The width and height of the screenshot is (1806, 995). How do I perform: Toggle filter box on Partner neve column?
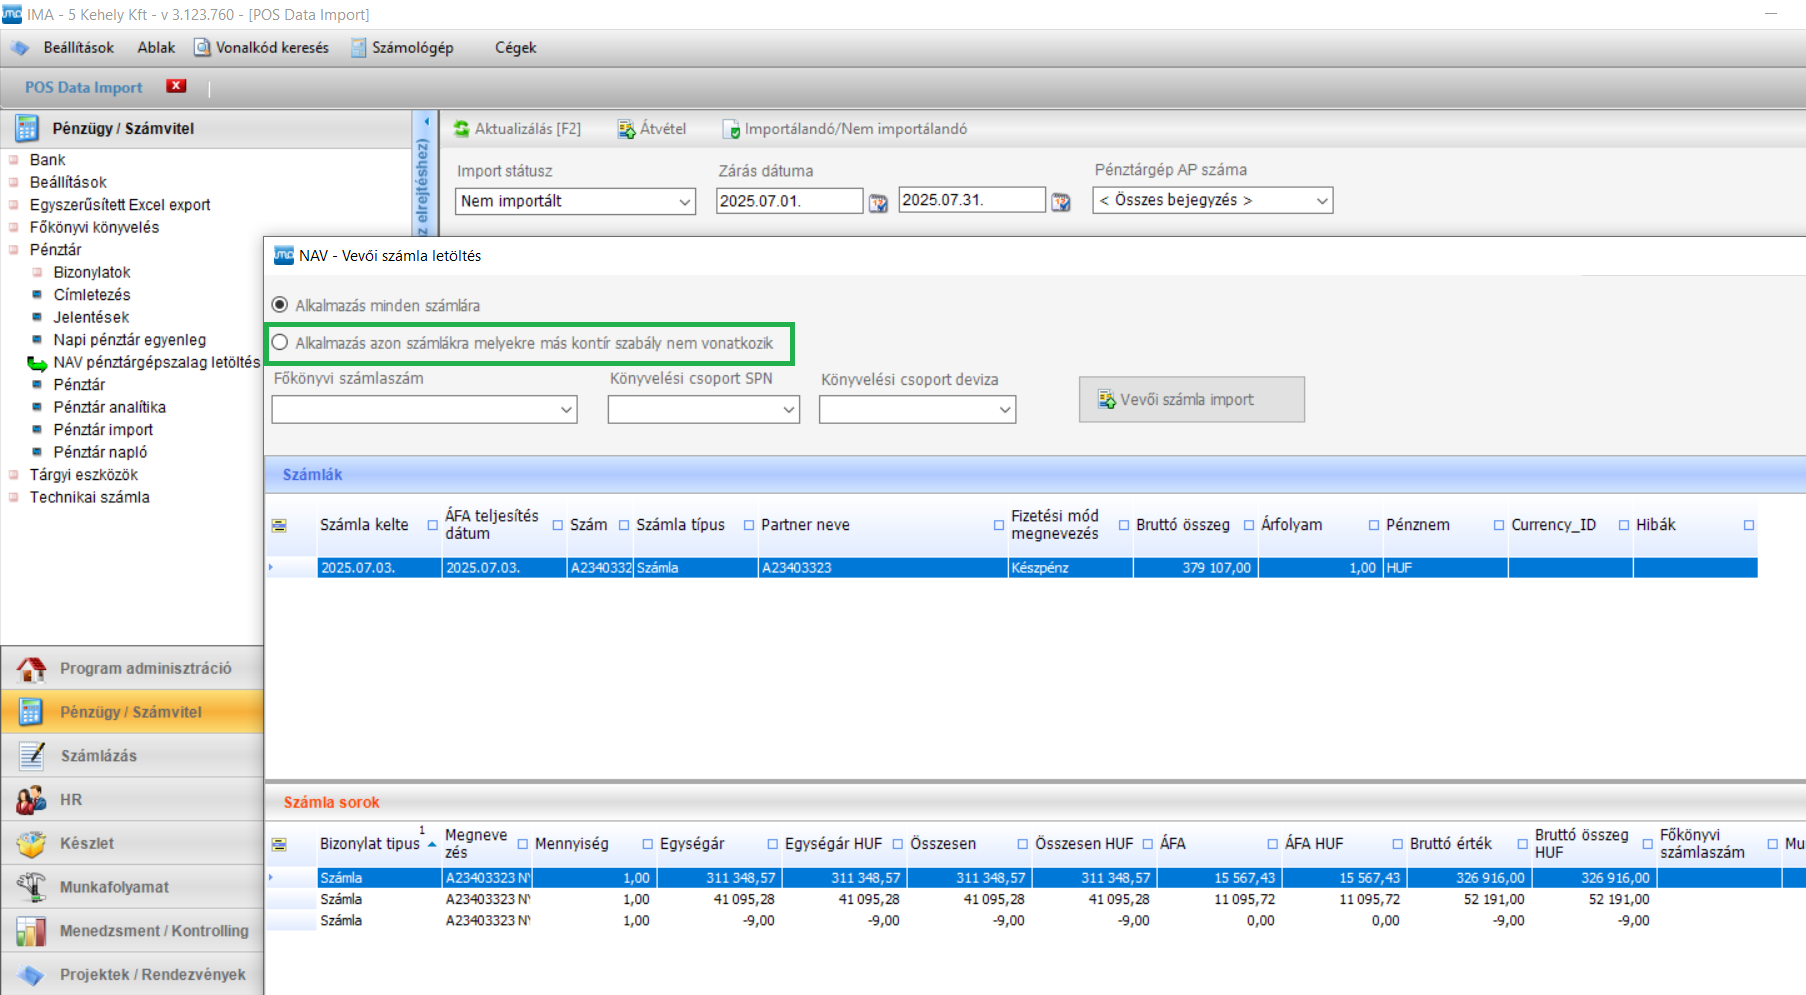[x=998, y=526]
